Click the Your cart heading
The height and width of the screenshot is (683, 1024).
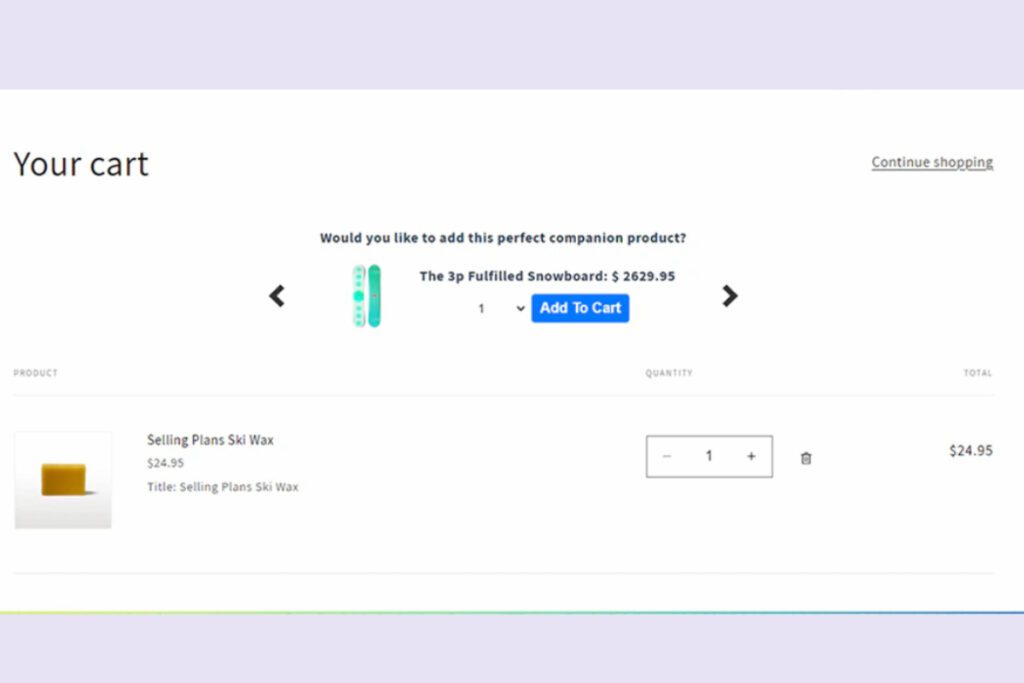(81, 164)
